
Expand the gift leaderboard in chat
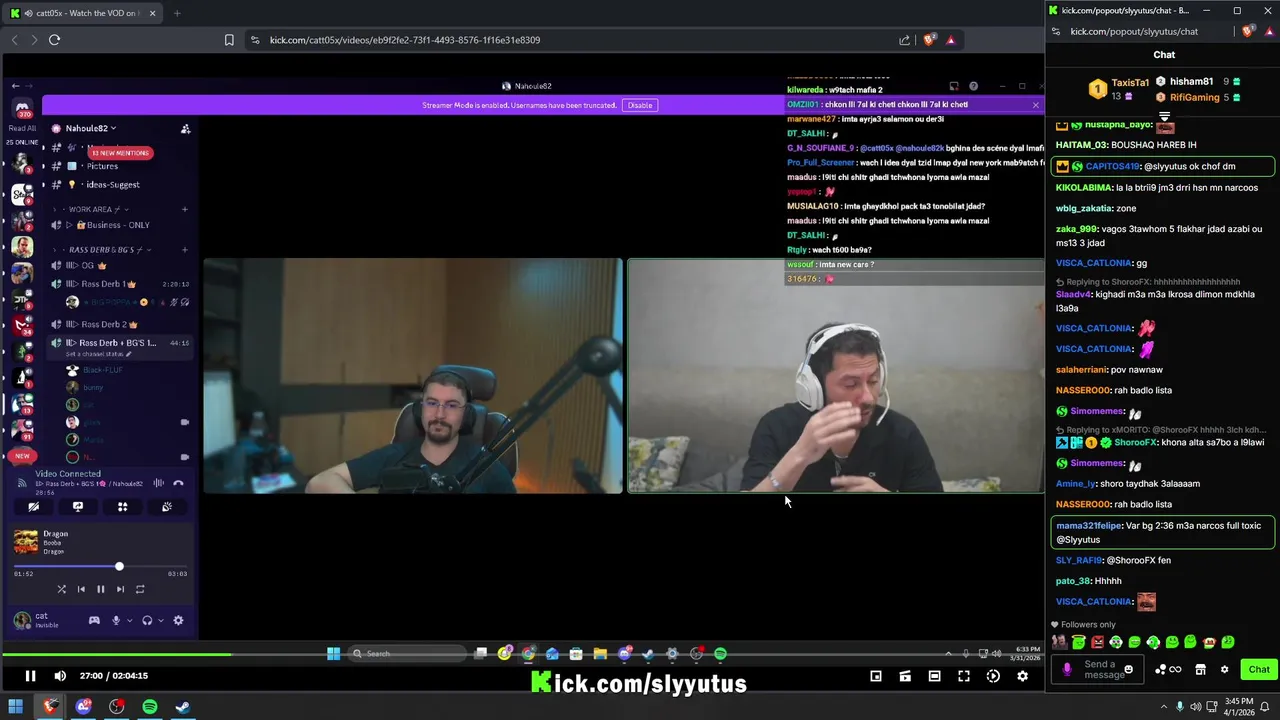click(1164, 117)
